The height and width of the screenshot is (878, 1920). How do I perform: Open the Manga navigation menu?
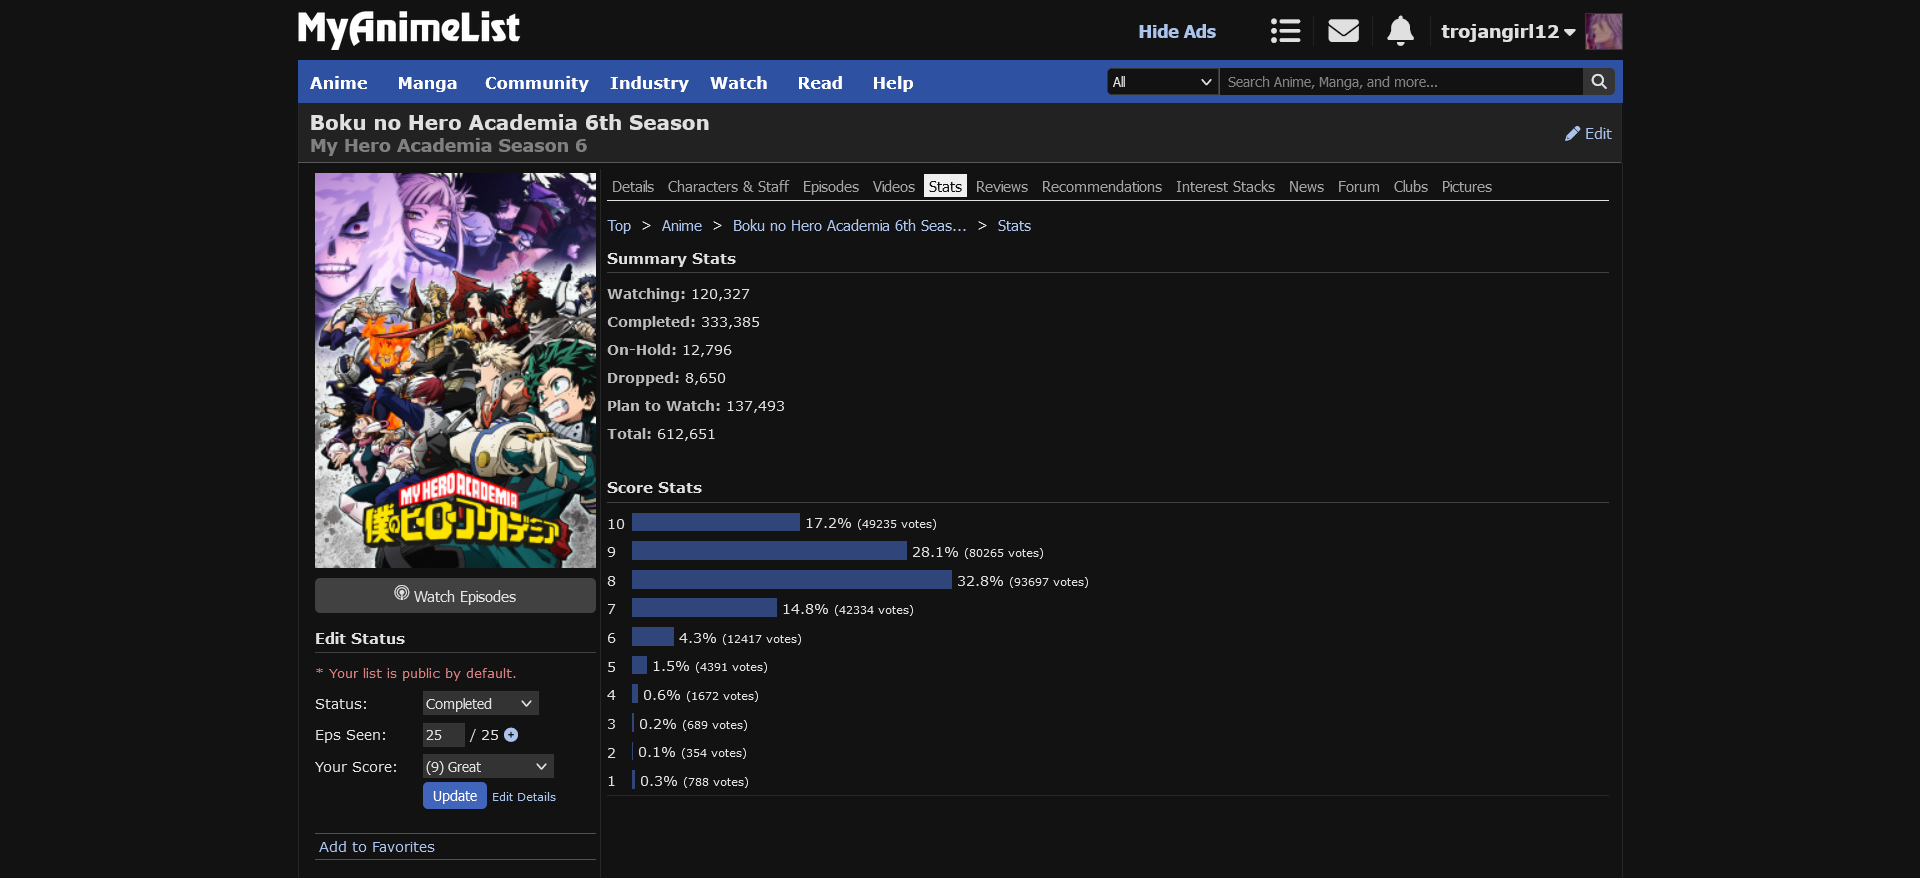[x=427, y=83]
